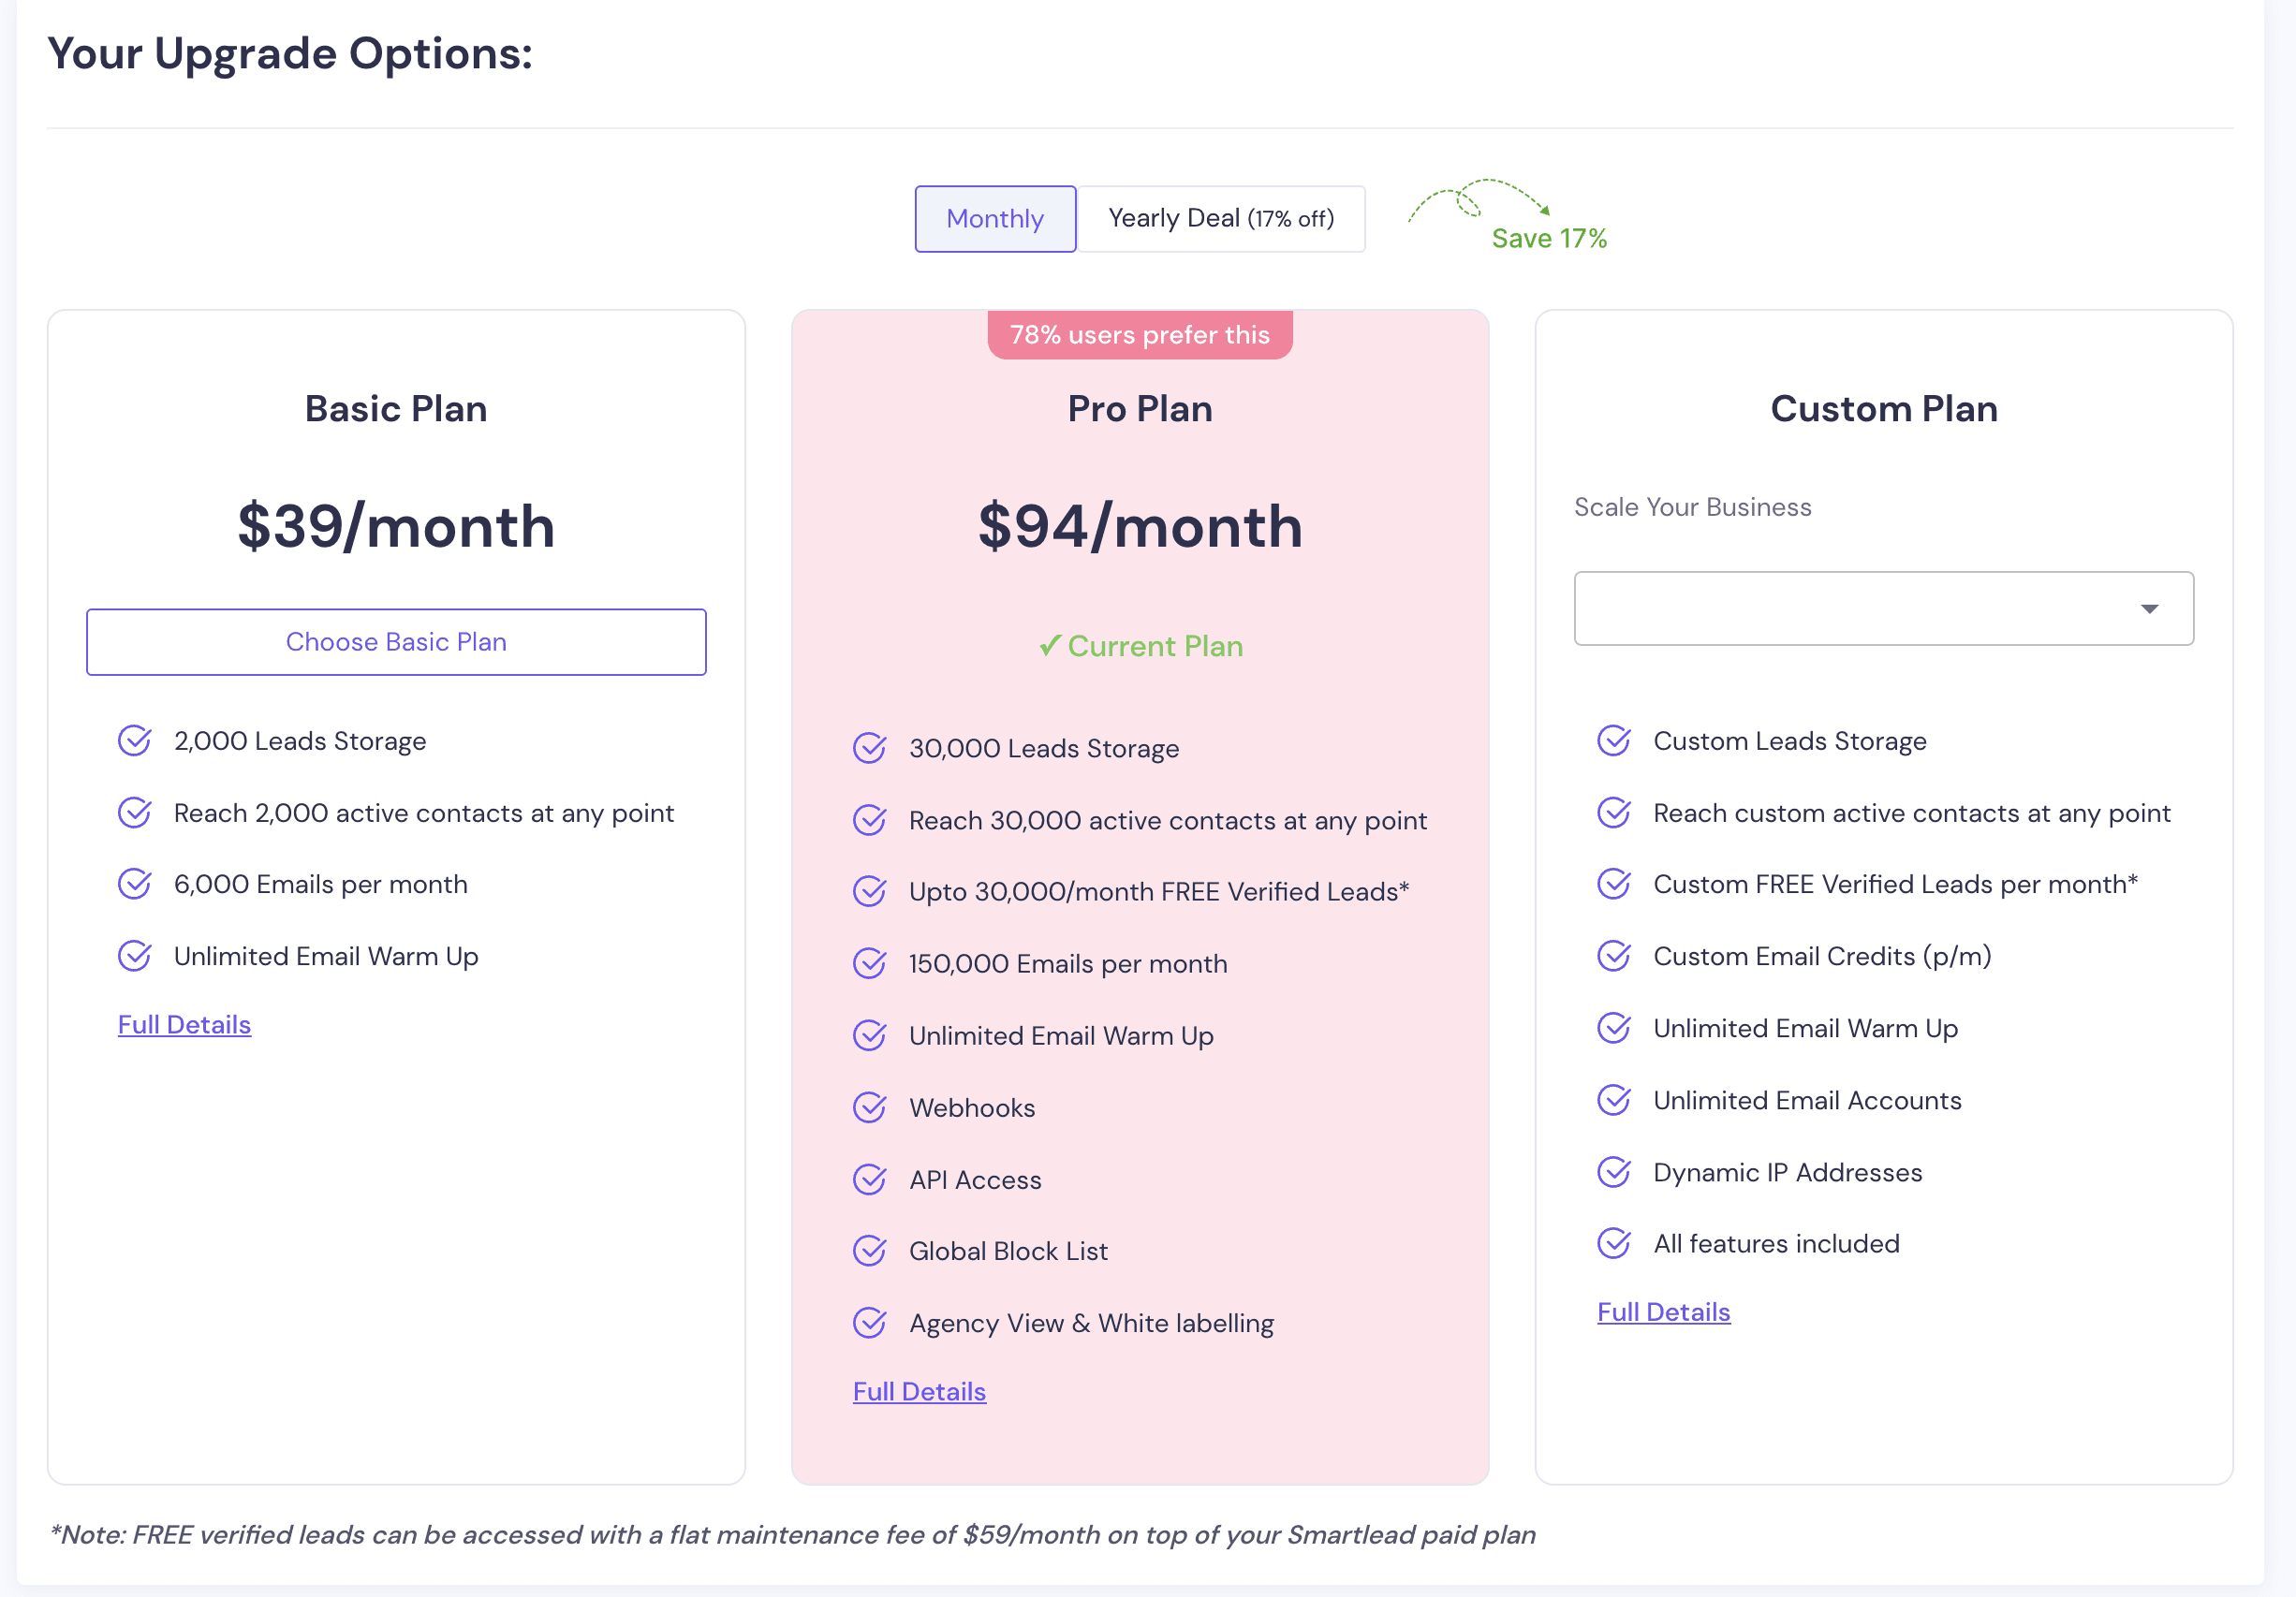Open Full Details for Basic Plan
Screen dimensions: 2296x1597
184,1024
